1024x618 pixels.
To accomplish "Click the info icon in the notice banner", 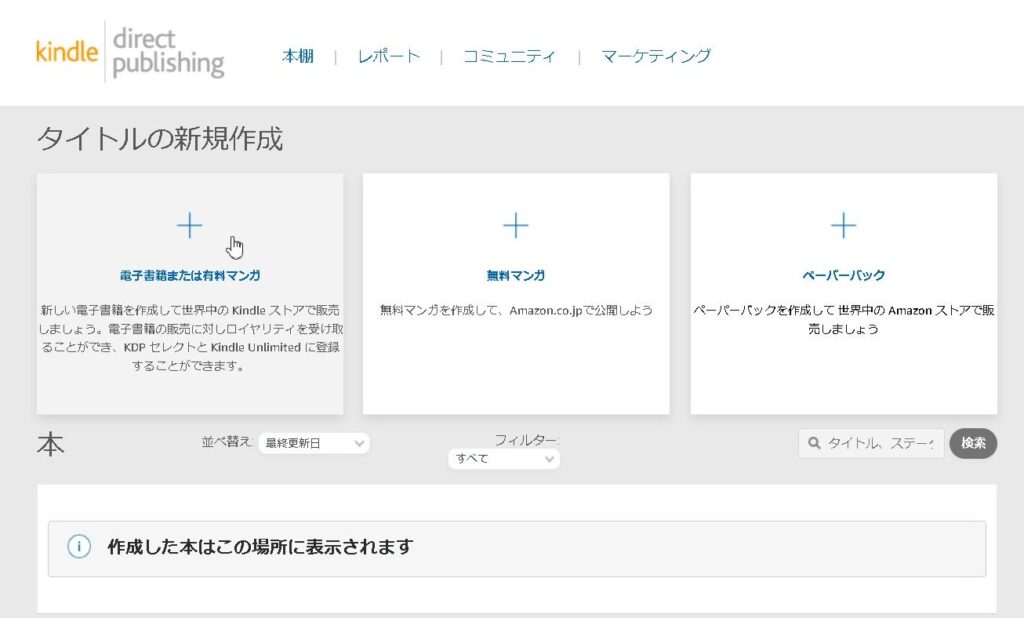I will [79, 547].
